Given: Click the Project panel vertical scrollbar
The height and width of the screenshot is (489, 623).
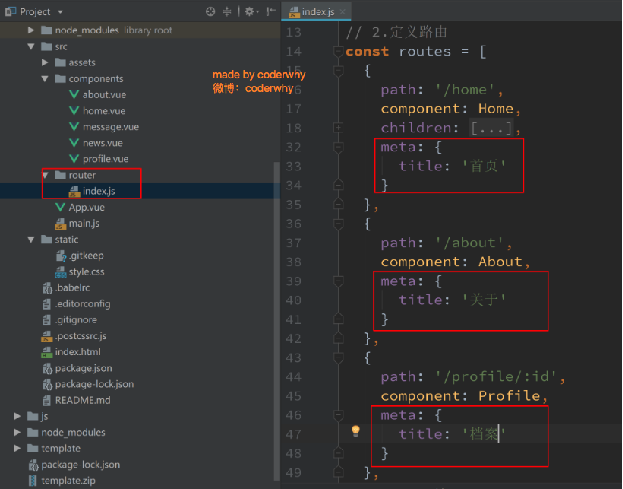Looking at the screenshot, I should (x=277, y=321).
